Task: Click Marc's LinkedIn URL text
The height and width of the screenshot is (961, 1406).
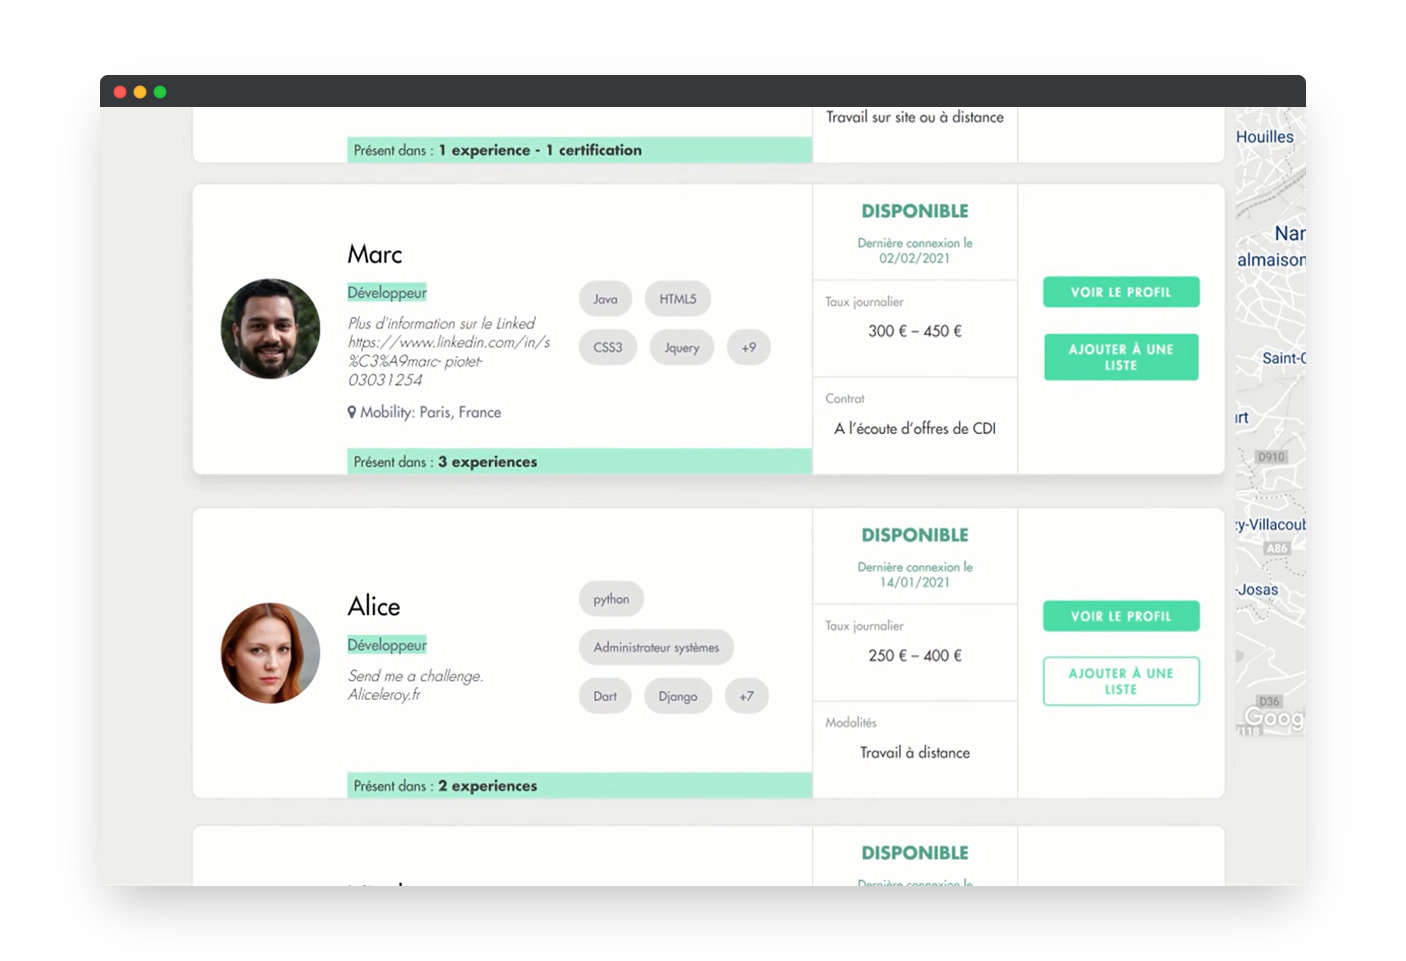Action: [449, 361]
